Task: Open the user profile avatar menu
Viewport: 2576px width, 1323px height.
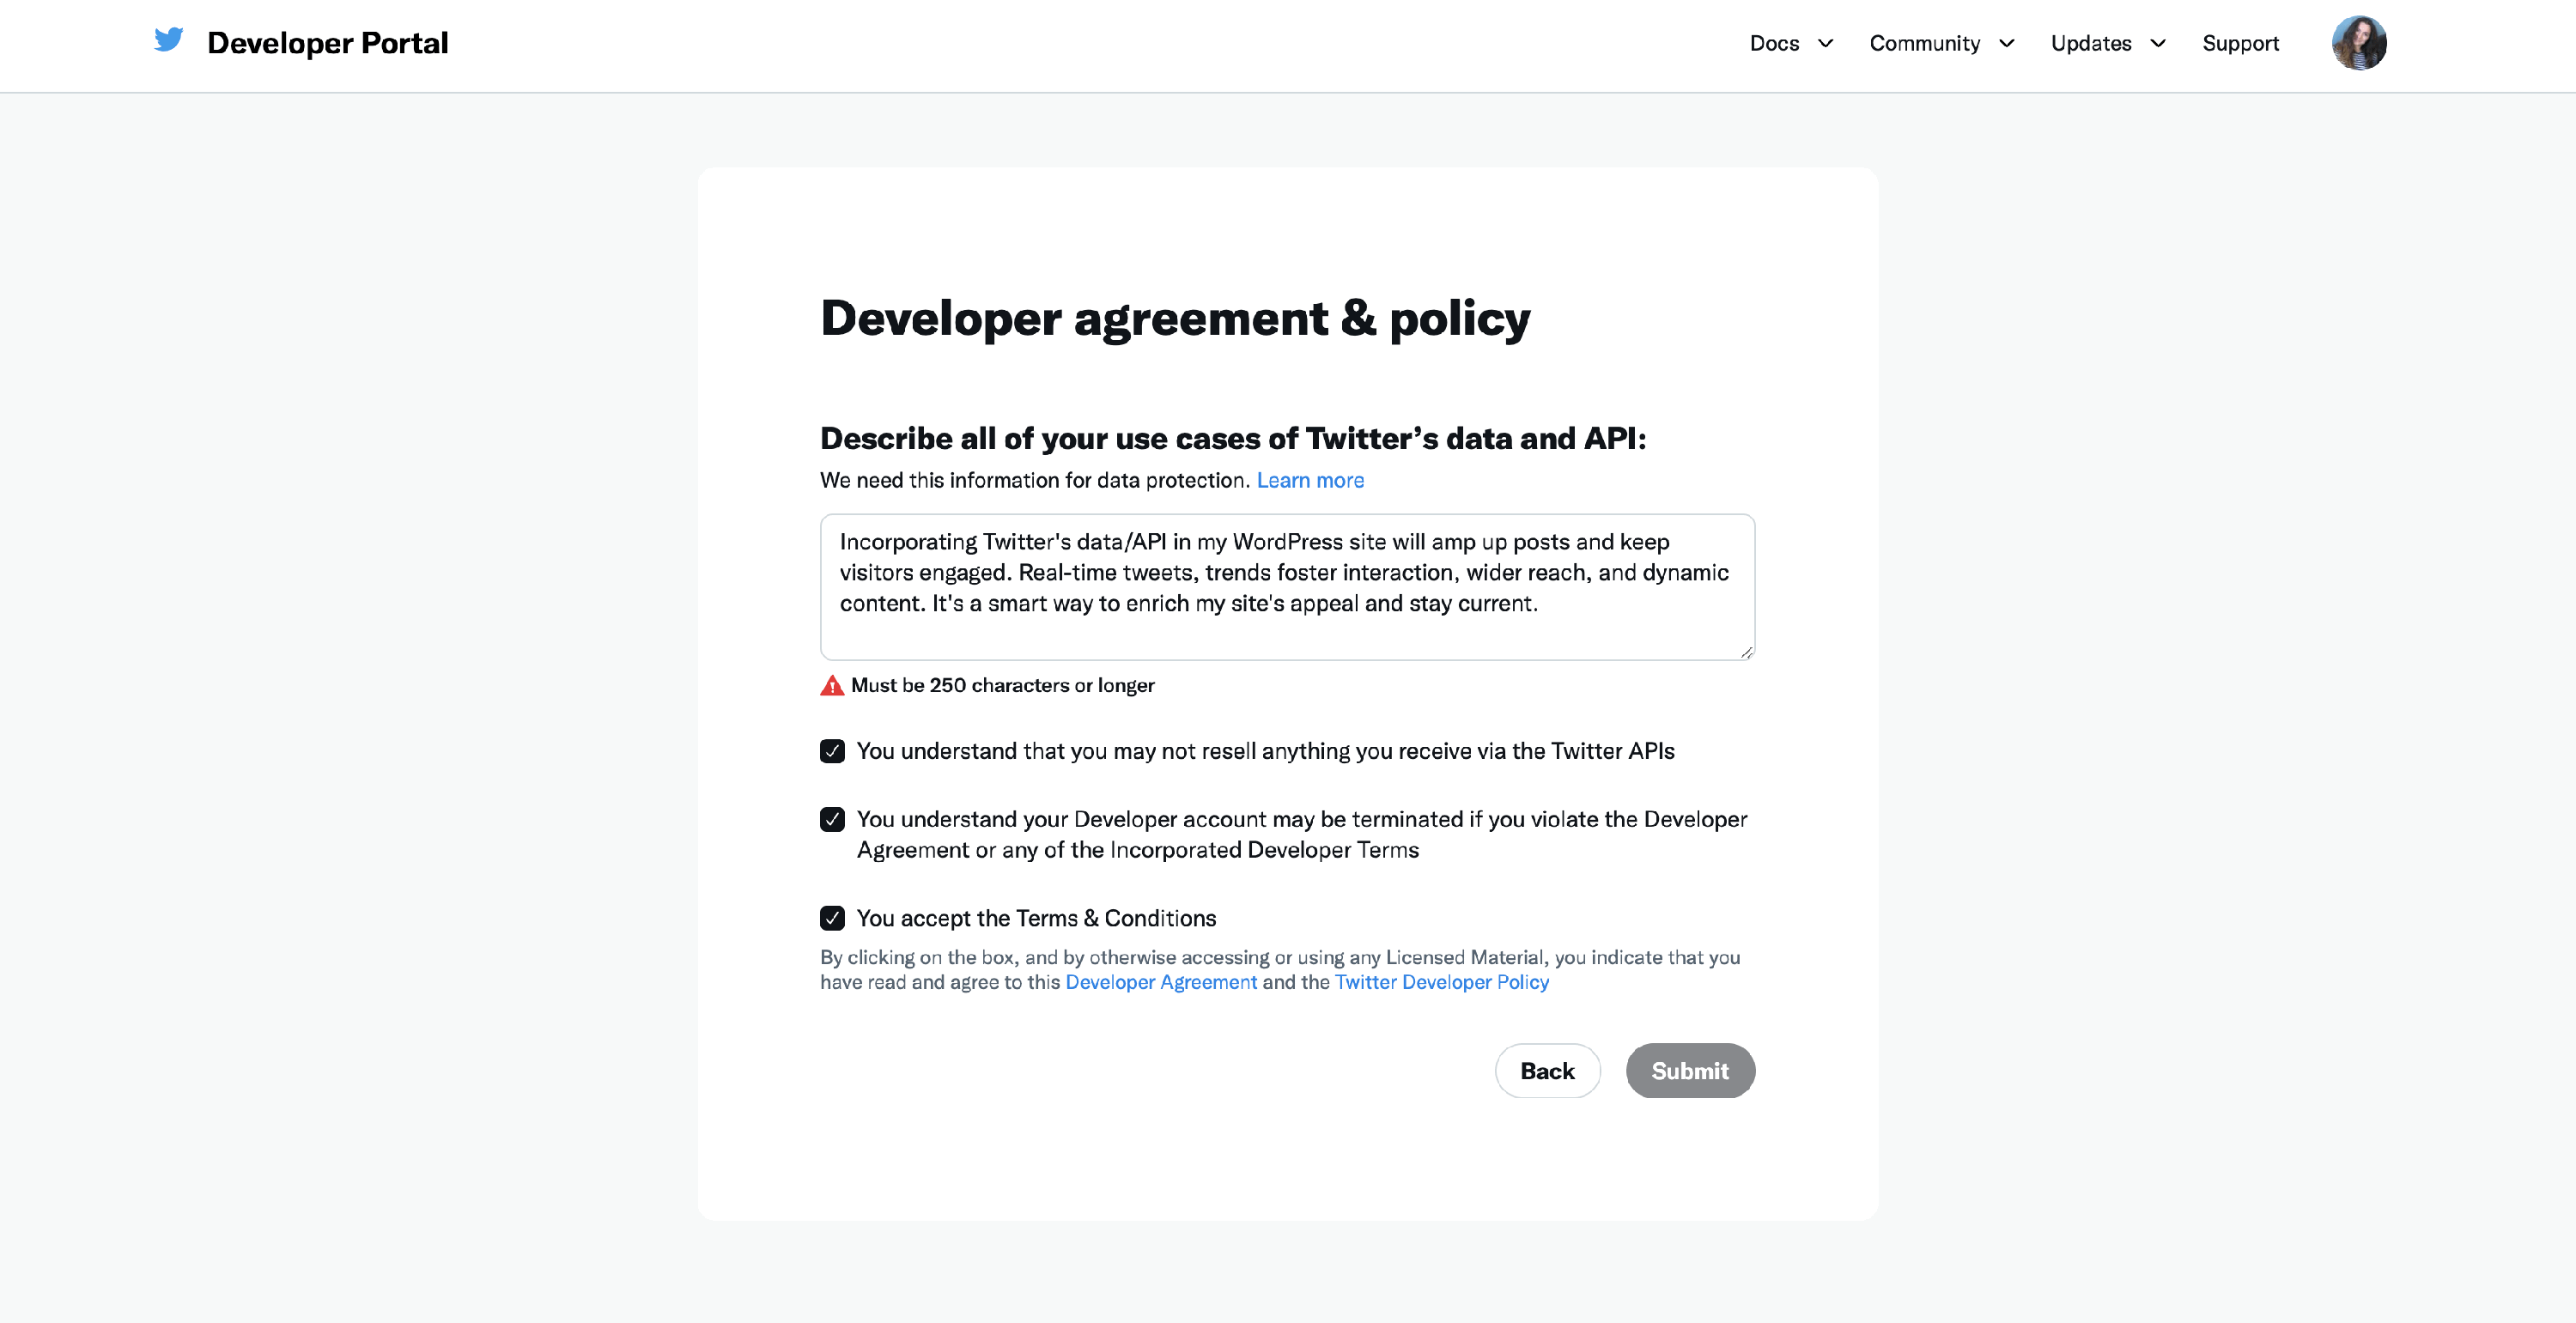Action: point(2358,43)
